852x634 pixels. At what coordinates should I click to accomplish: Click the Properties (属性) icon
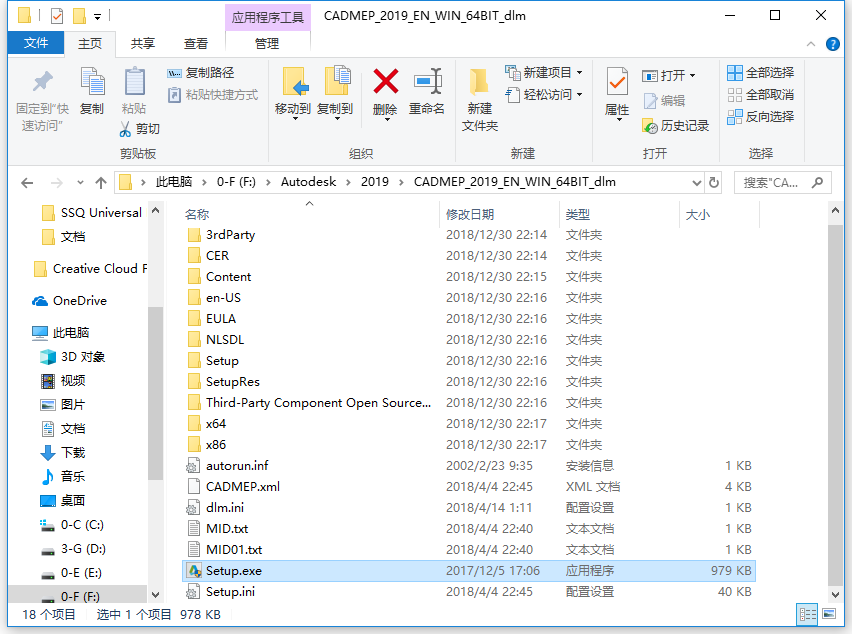click(x=617, y=83)
